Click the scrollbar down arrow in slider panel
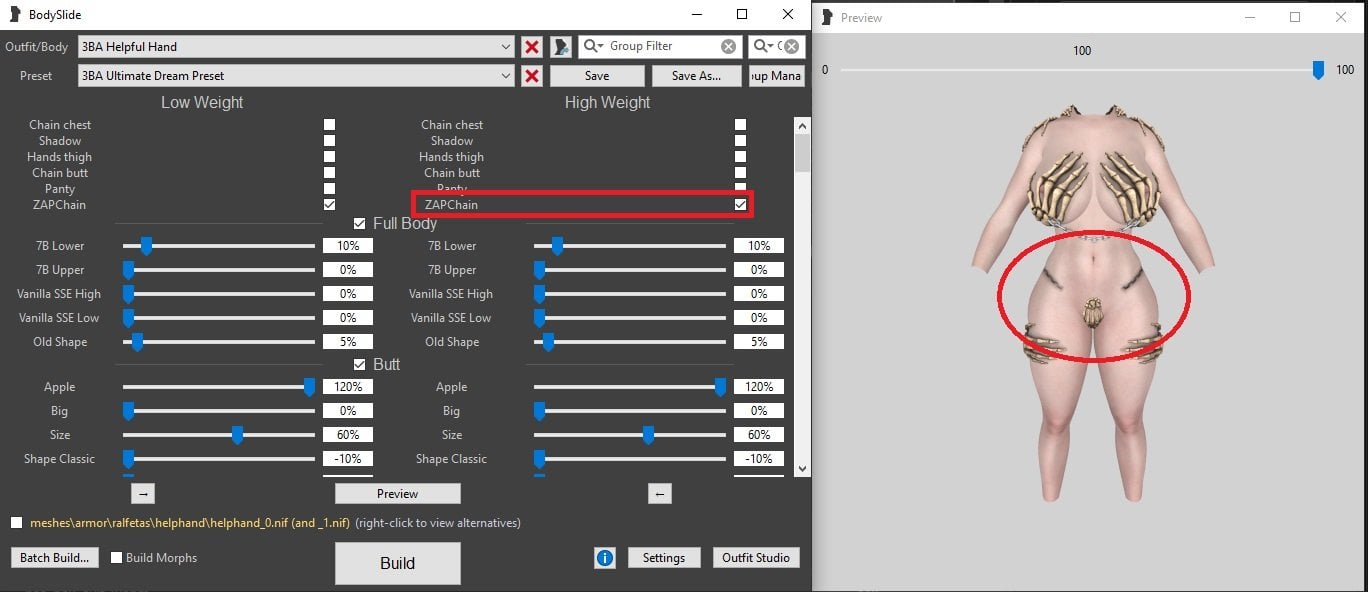Screen dimensions: 1368x592 pyautogui.click(x=802, y=469)
